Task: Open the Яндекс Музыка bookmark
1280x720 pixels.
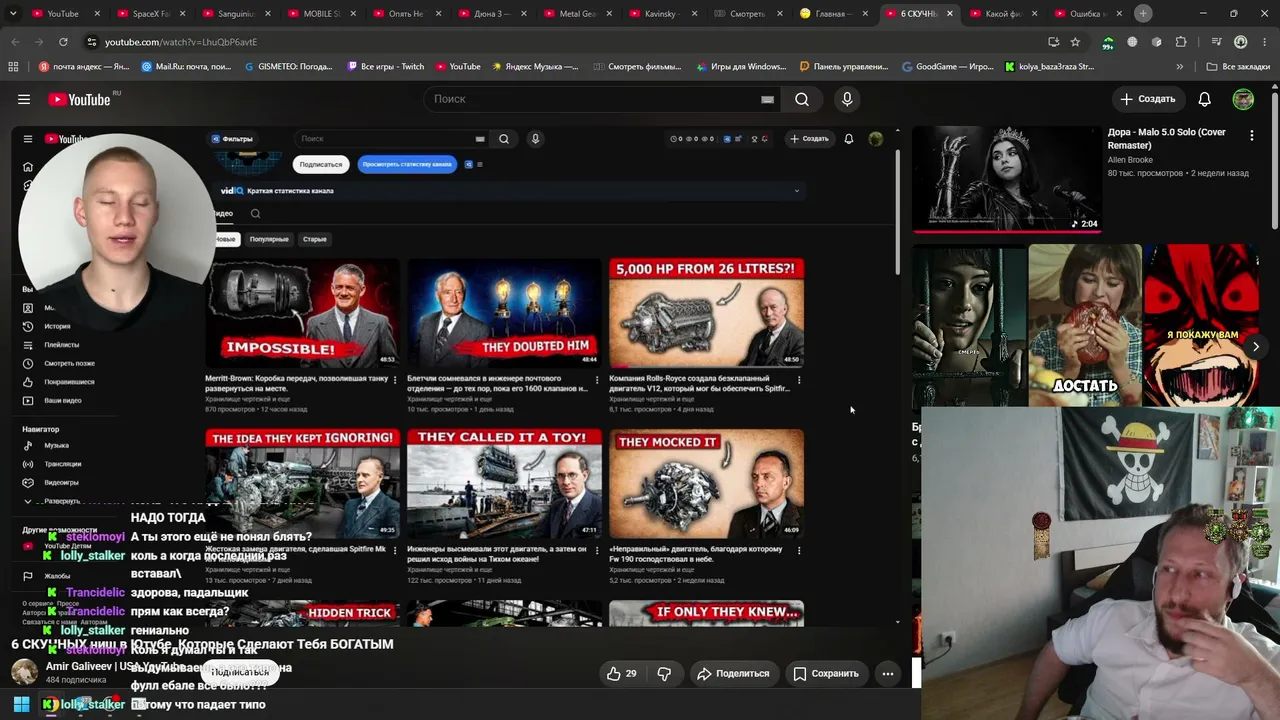Action: (x=535, y=67)
